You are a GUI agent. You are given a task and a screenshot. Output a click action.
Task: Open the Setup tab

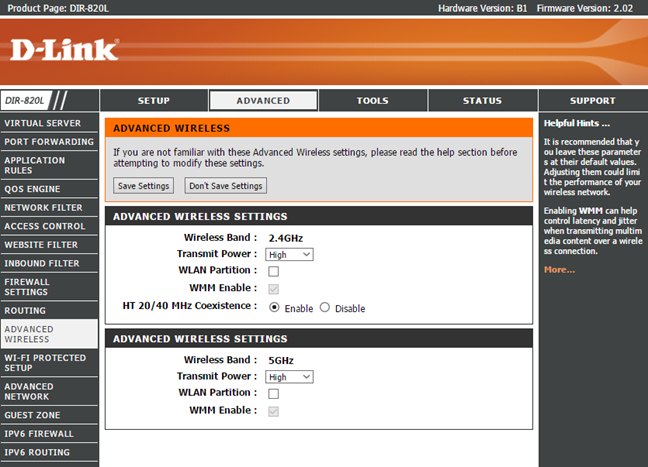coord(154,100)
